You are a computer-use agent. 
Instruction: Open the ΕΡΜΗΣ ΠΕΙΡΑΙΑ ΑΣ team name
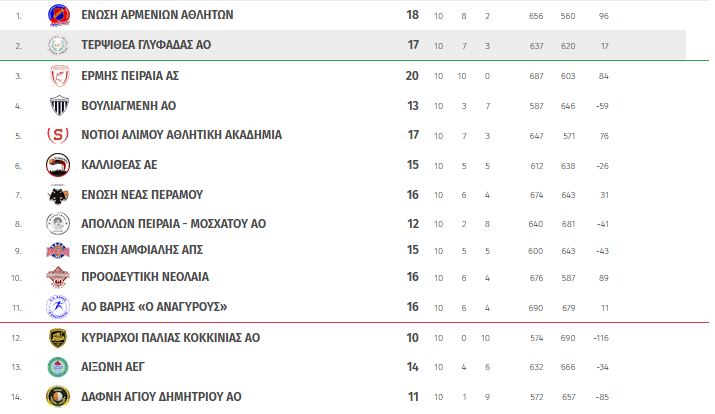click(x=130, y=76)
